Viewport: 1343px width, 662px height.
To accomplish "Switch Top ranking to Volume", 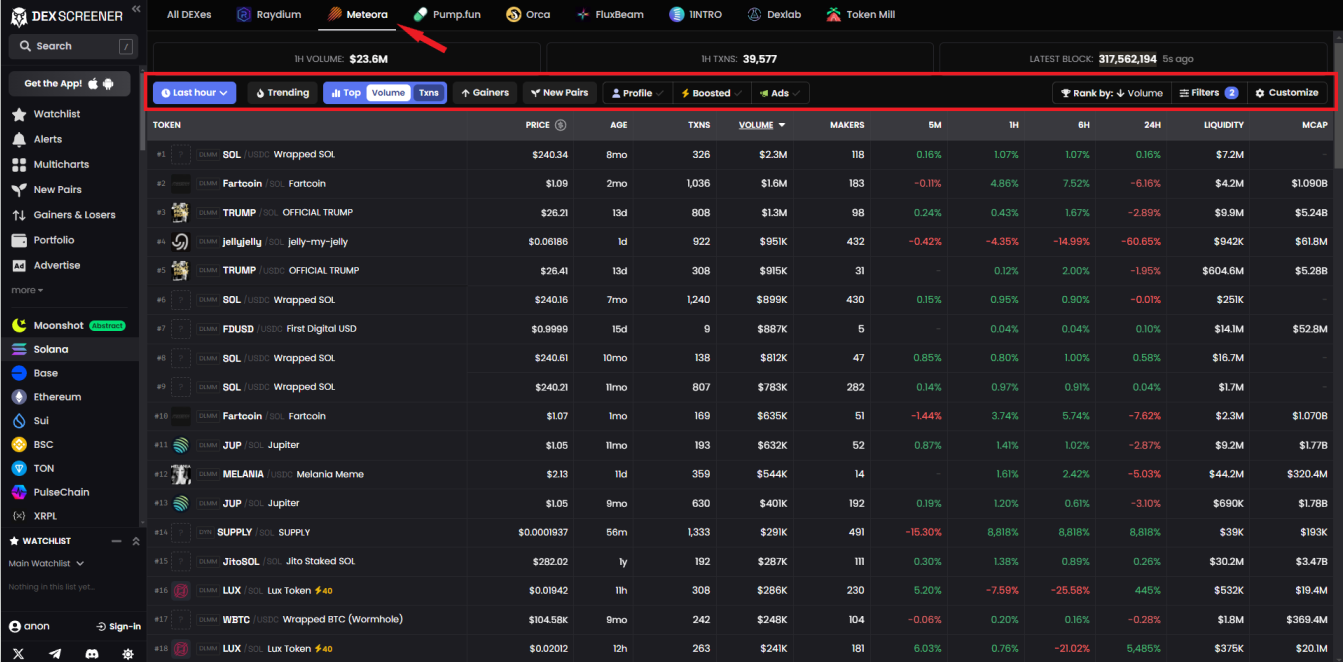I will coord(388,93).
